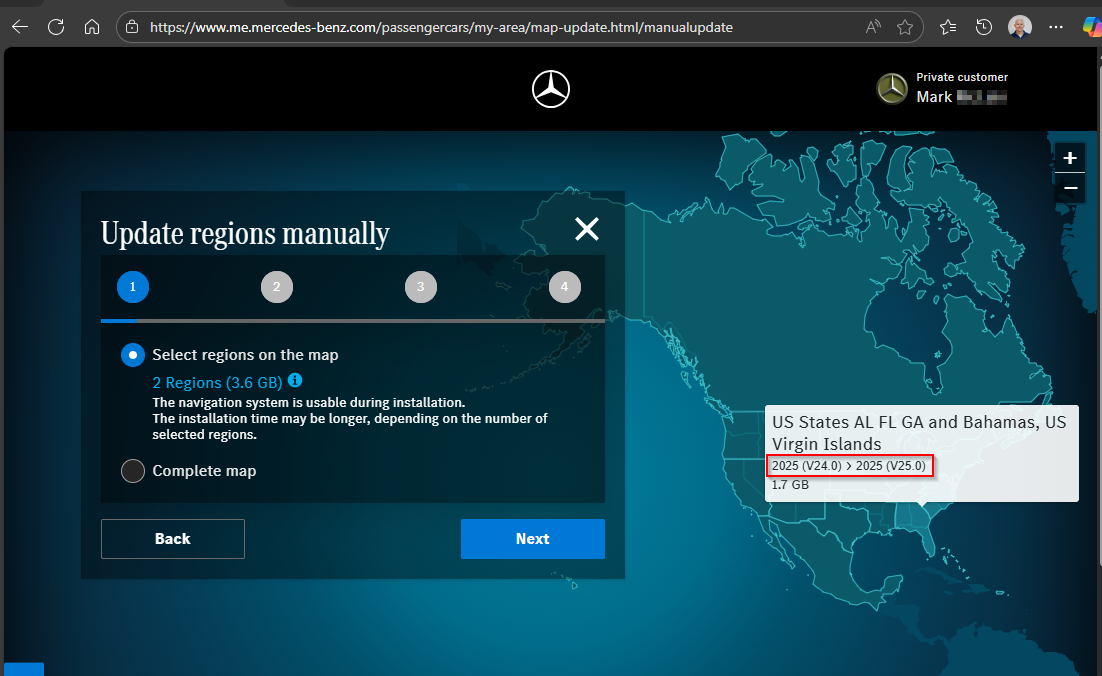
Task: Open the favorites list icon
Action: point(948,27)
